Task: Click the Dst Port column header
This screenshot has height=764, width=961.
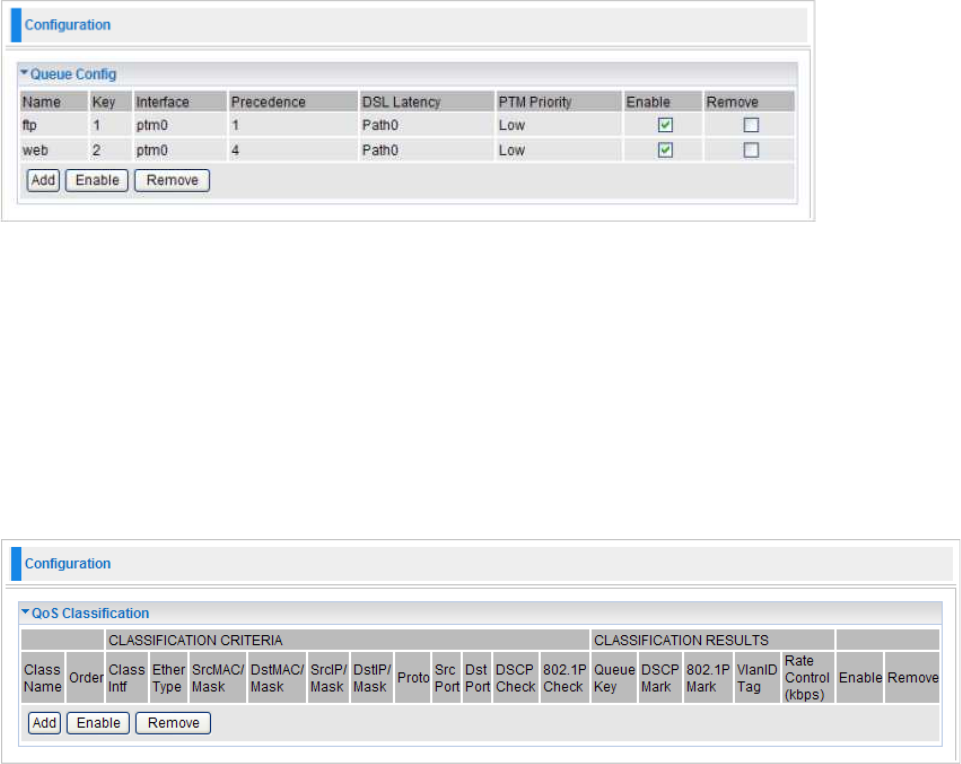Action: click(477, 678)
